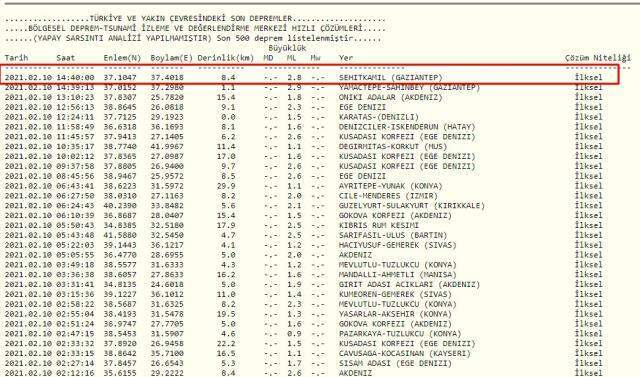Click depth value 22.2

click(x=226, y=343)
